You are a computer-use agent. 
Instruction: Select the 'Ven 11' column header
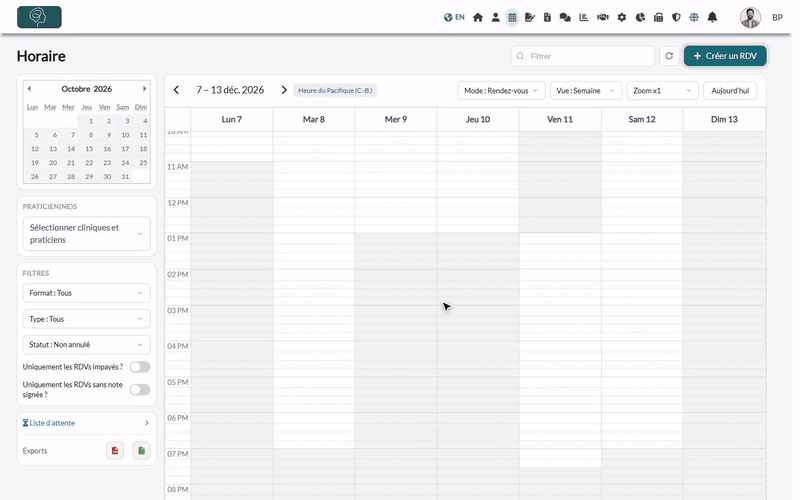(560, 119)
